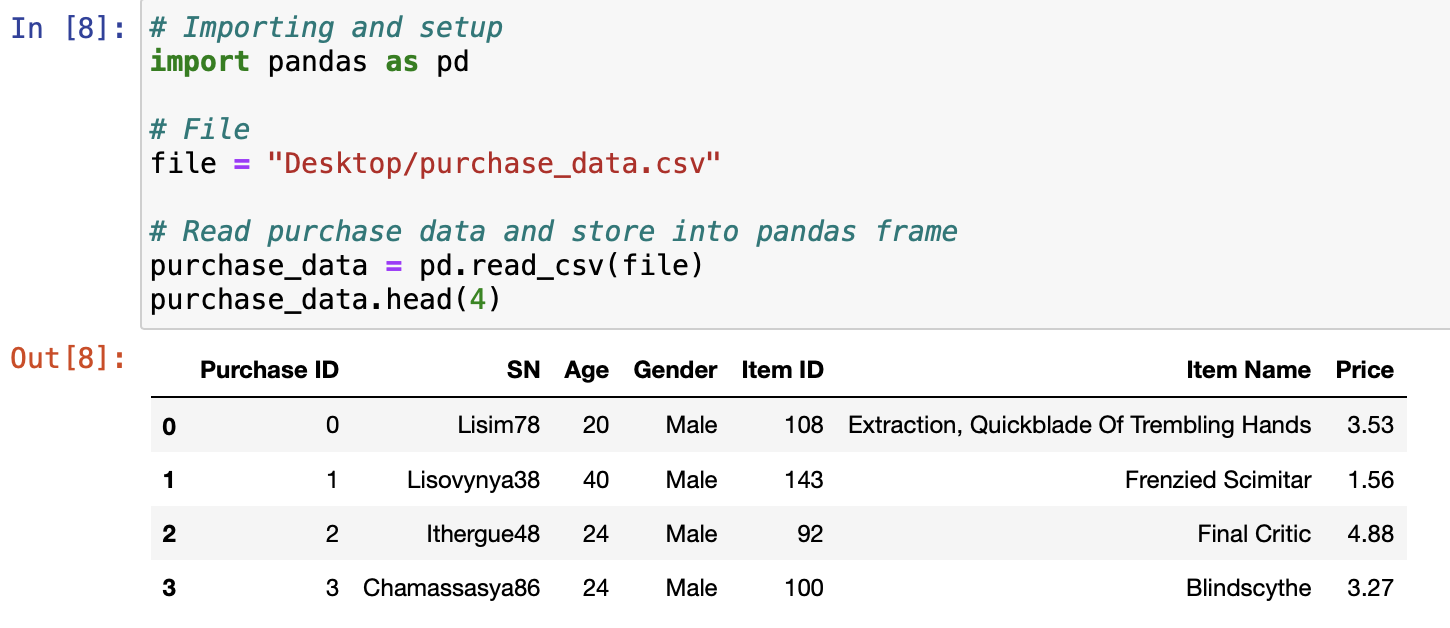Click the "Item ID" column header
This screenshot has height=628, width=1450.
[783, 369]
